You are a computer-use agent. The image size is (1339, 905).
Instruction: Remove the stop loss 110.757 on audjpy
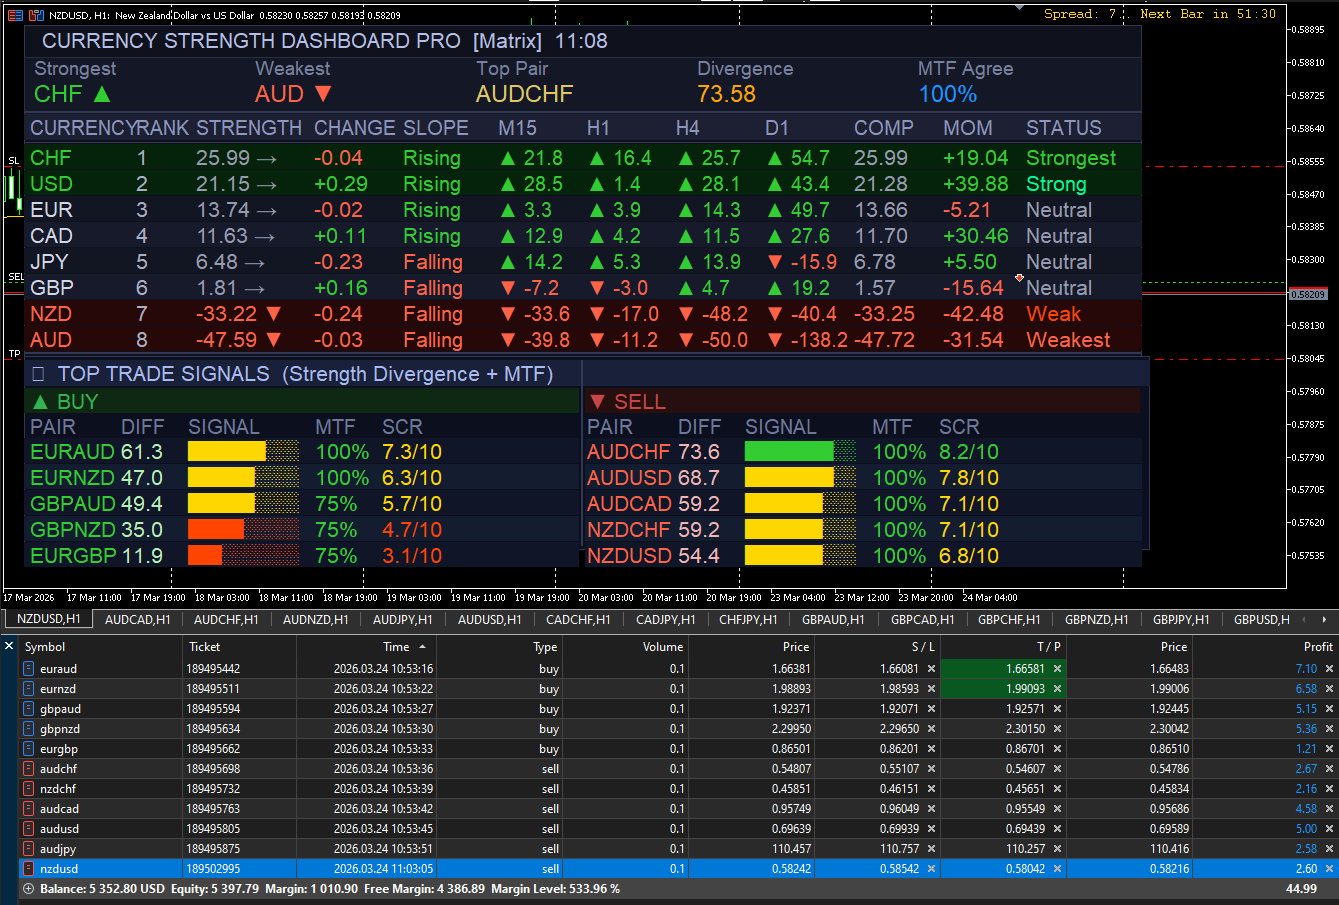[x=931, y=849]
